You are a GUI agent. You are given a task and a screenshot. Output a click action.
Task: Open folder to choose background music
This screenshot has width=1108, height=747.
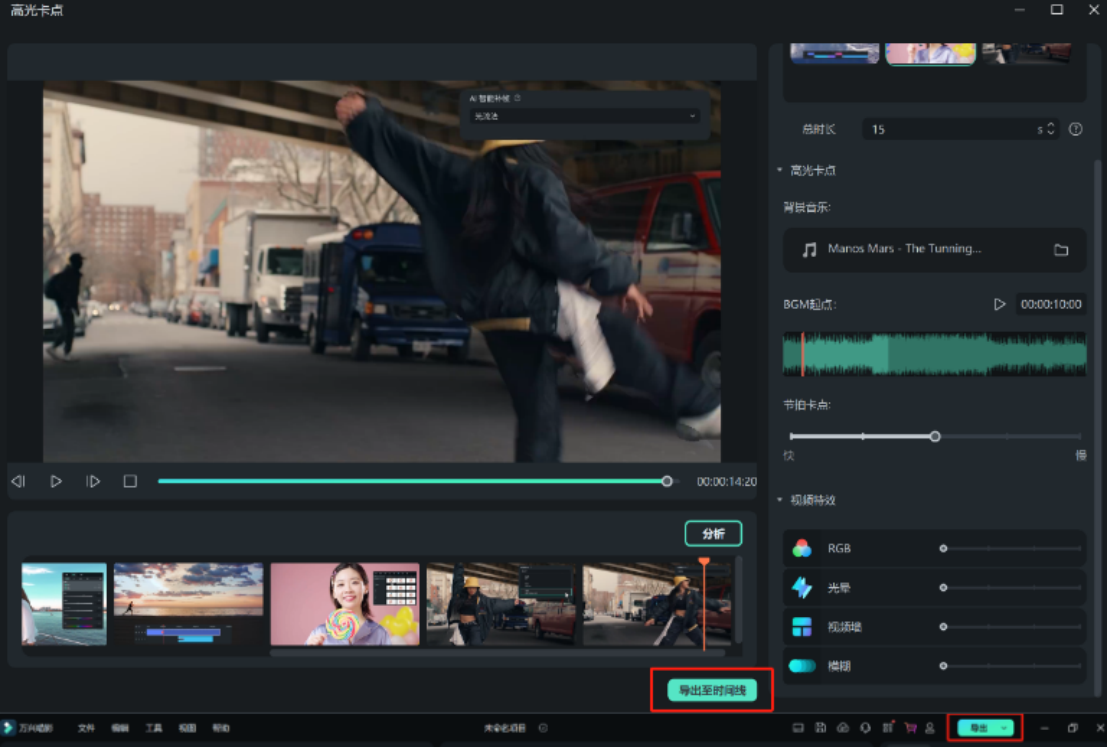[x=1061, y=249]
